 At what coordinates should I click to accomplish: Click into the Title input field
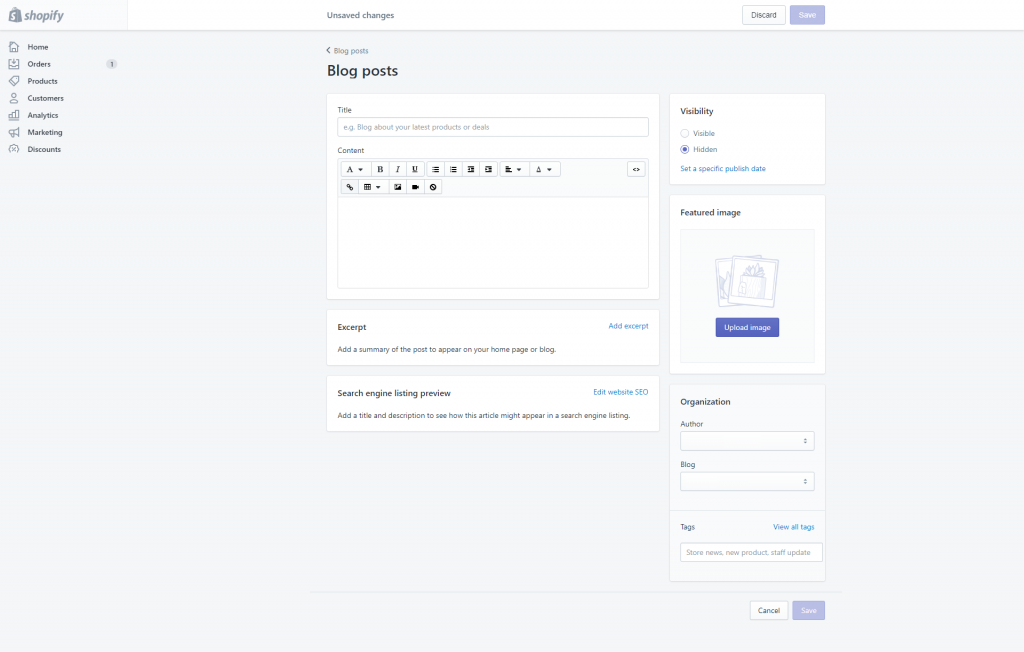[493, 127]
